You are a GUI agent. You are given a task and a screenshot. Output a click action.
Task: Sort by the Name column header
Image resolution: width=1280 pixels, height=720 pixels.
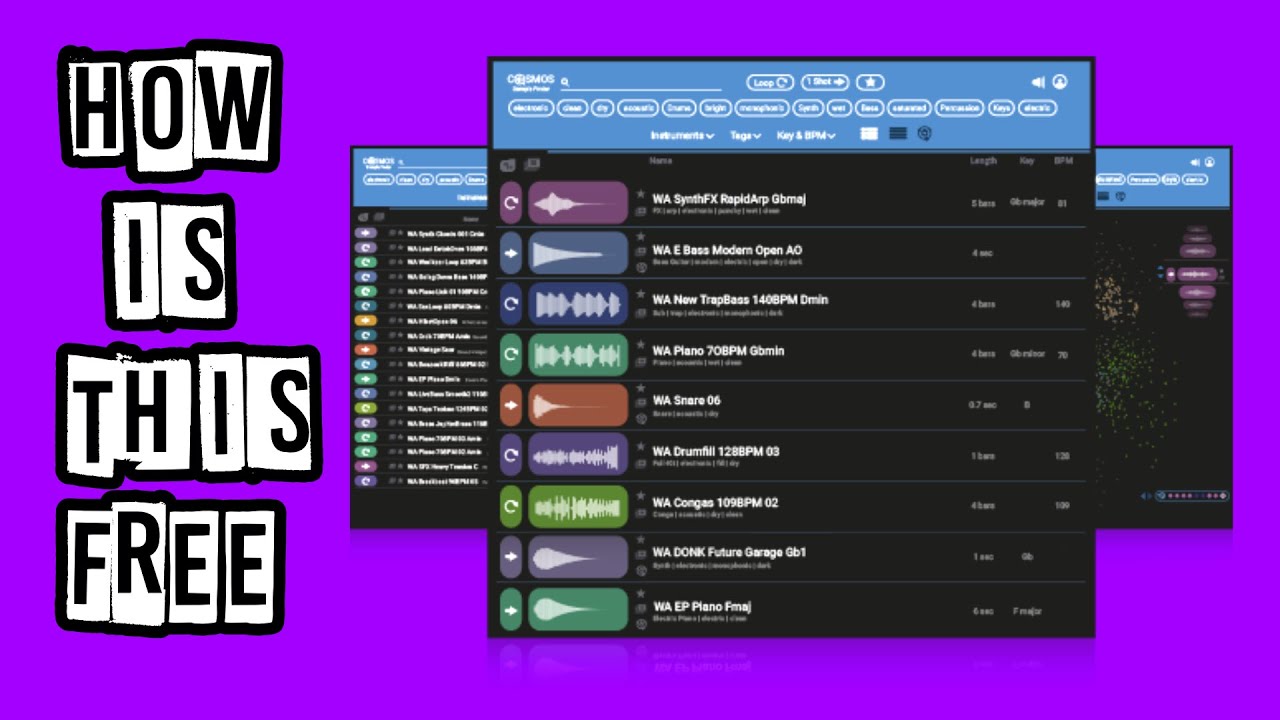(660, 160)
